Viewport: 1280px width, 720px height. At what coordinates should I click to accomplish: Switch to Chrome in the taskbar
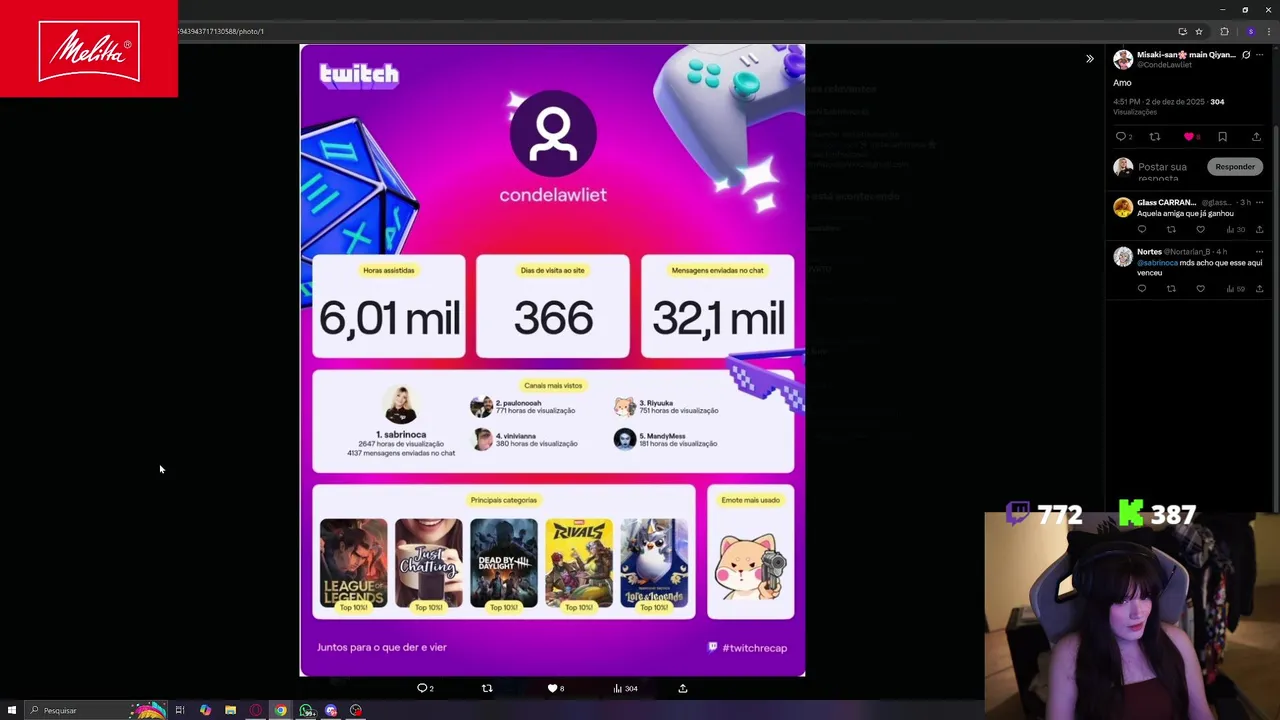click(x=281, y=710)
